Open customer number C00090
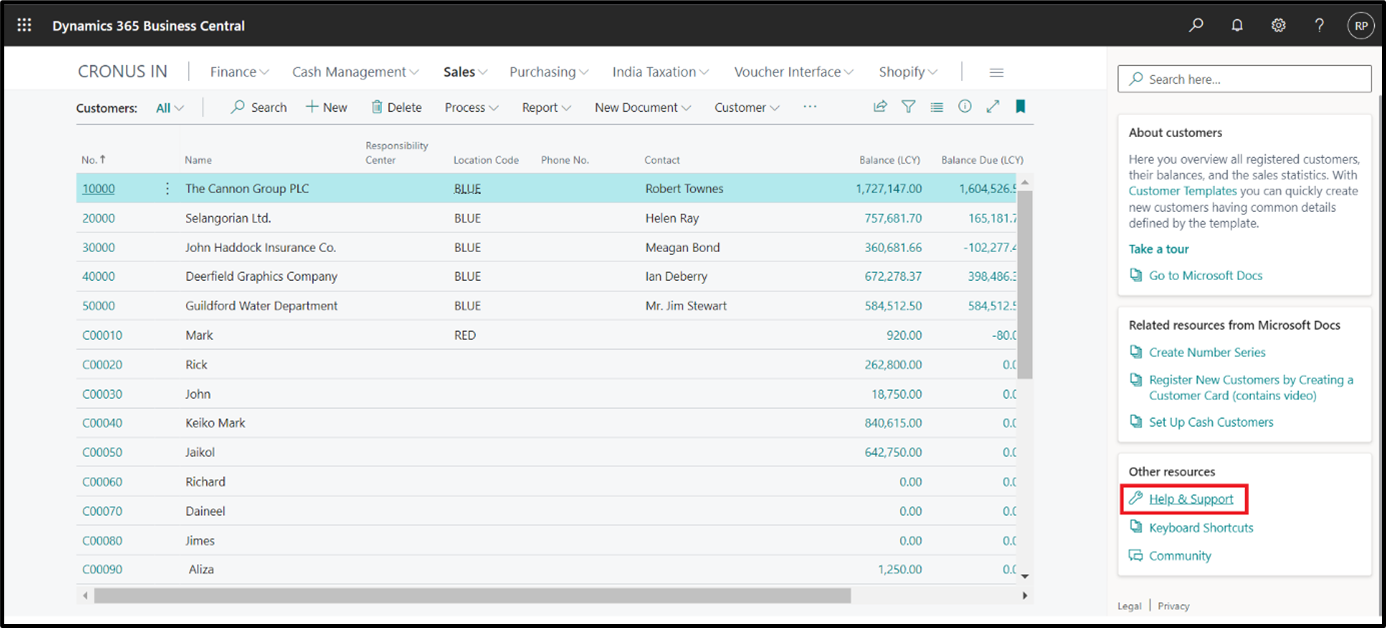Image resolution: width=1386 pixels, height=628 pixels. click(102, 569)
